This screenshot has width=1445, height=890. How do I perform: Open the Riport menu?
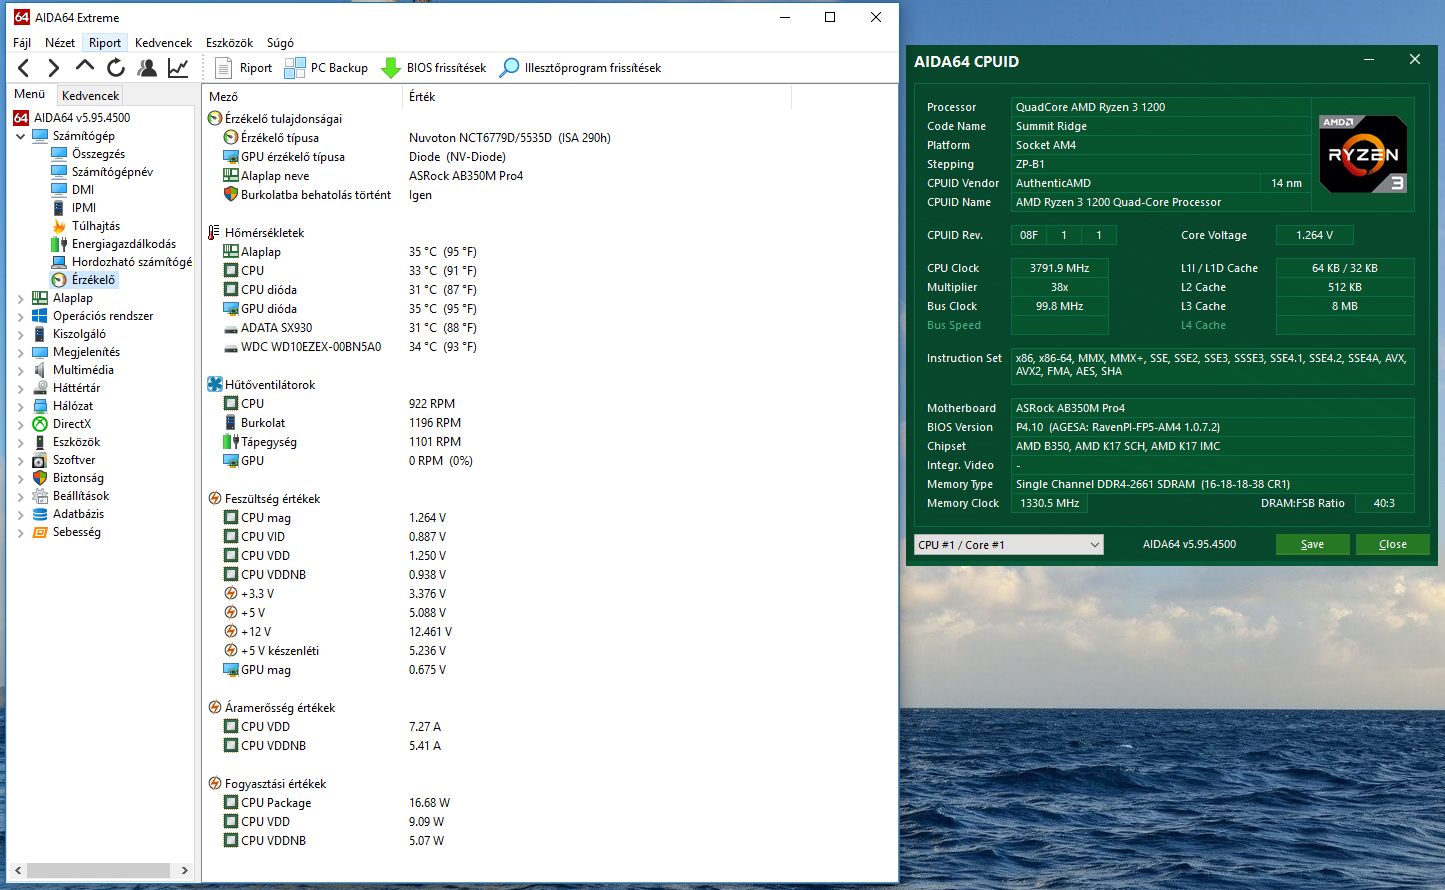click(x=105, y=43)
